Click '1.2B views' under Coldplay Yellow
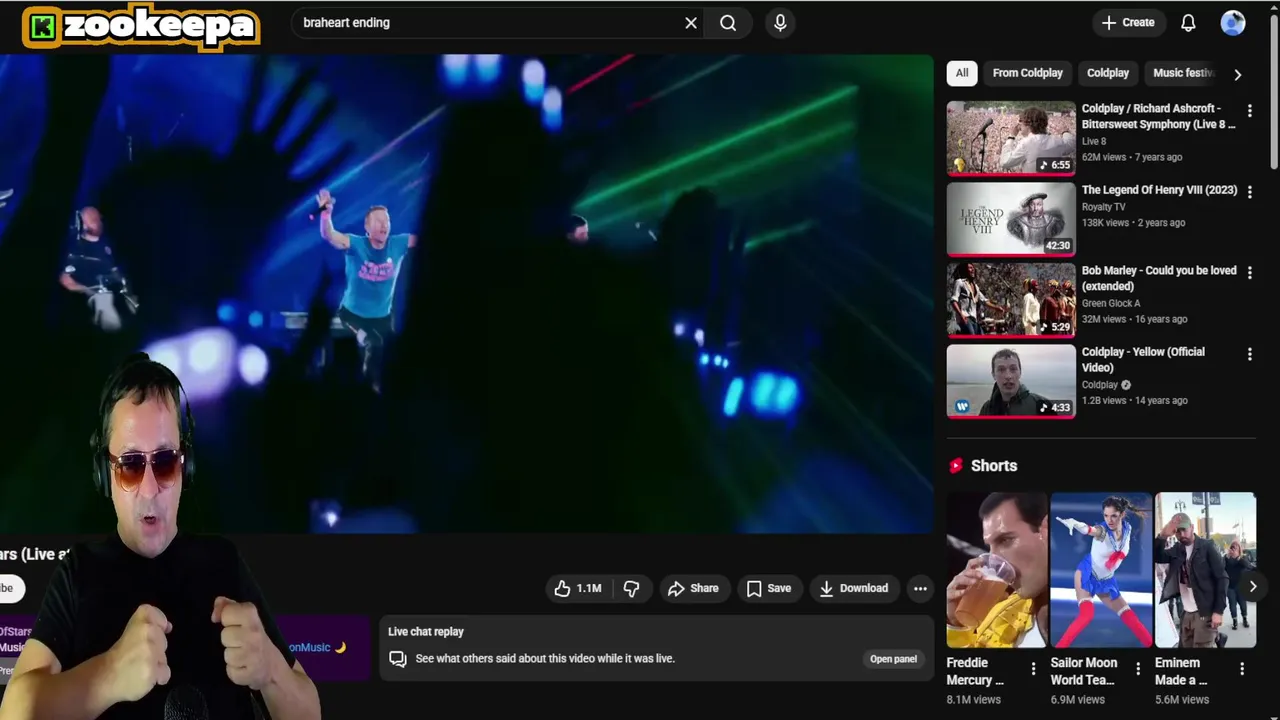 coord(1105,400)
